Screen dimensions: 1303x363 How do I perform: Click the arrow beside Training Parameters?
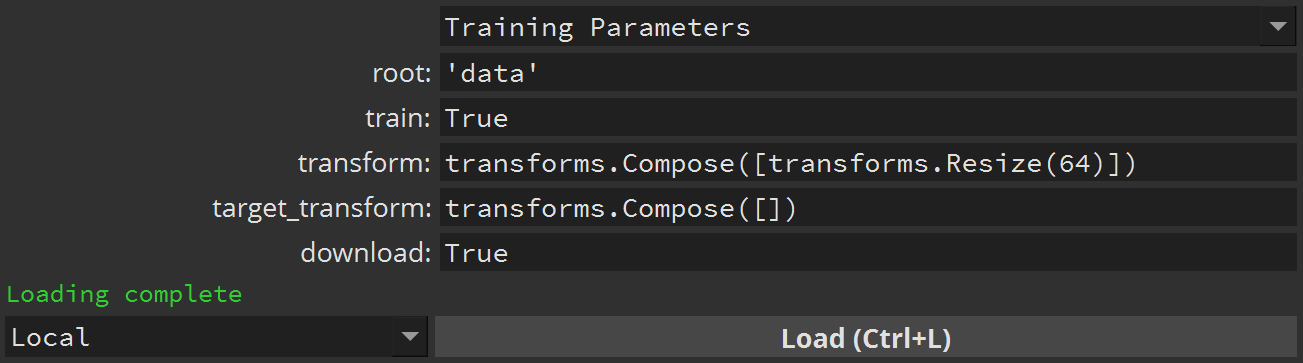pyautogui.click(x=1277, y=28)
